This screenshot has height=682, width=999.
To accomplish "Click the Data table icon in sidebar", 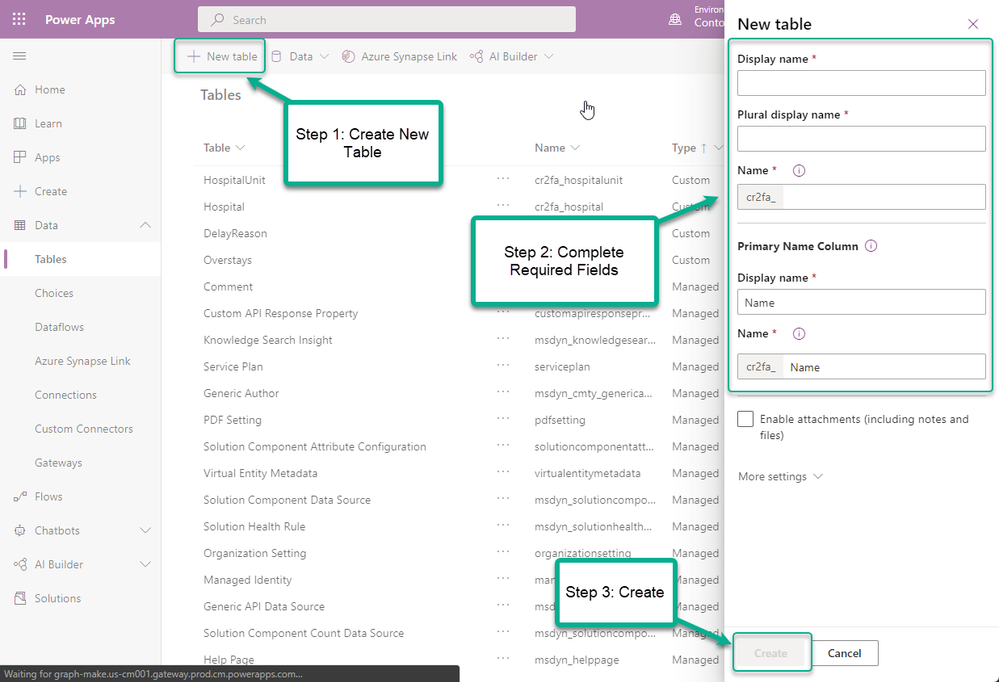I will pos(20,225).
